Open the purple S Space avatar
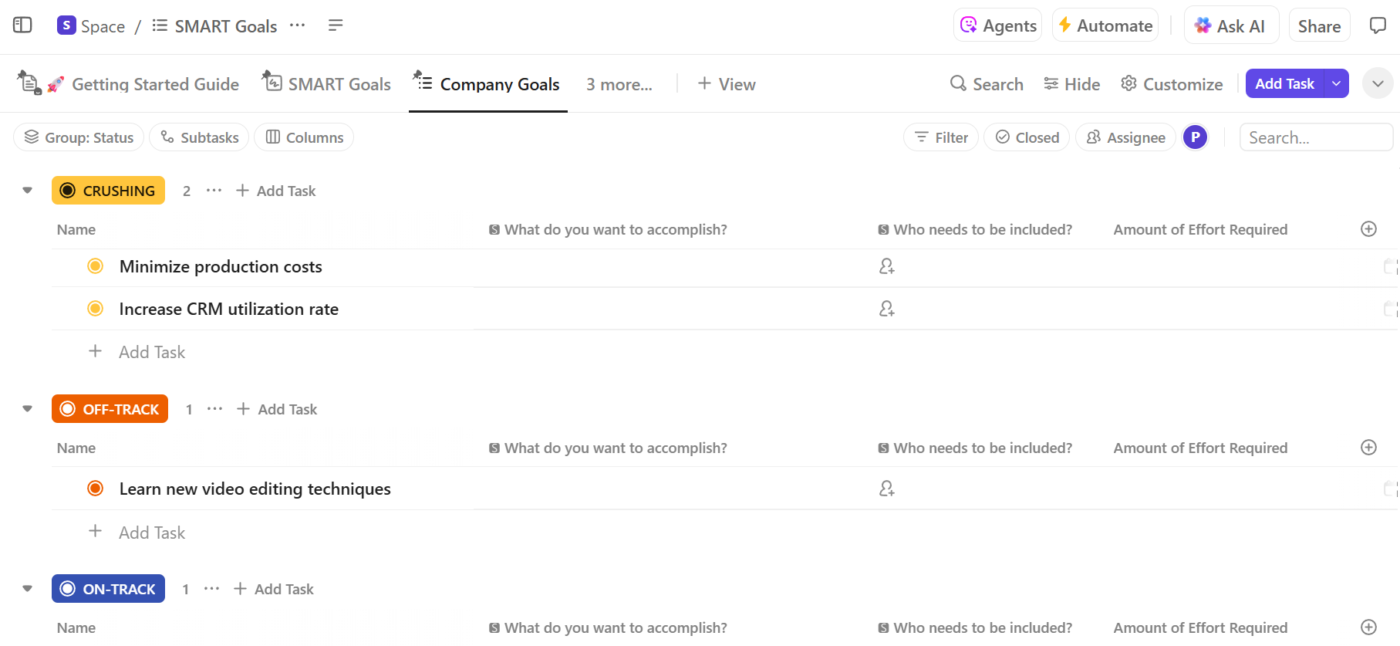This screenshot has width=1400, height=646. (x=66, y=26)
